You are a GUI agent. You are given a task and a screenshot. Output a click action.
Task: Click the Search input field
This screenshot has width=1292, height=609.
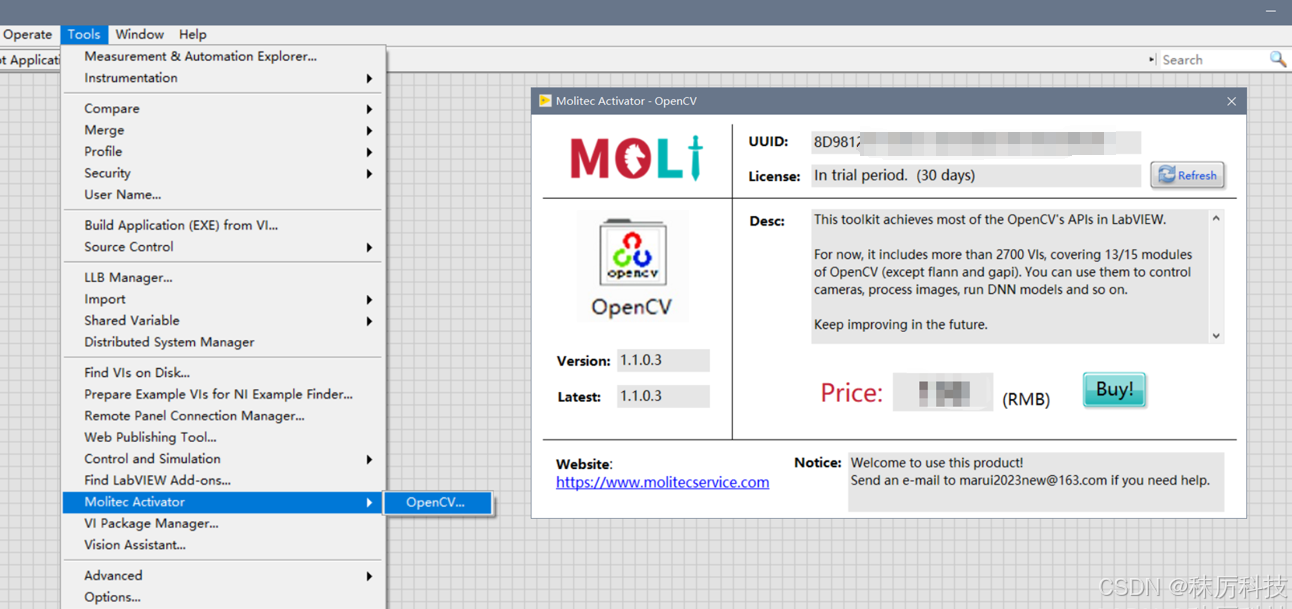click(x=1212, y=60)
